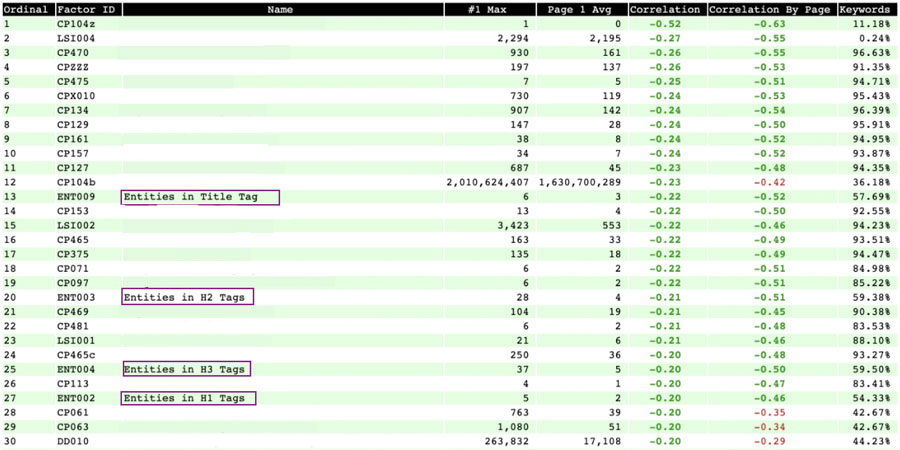Image resolution: width=900 pixels, height=450 pixels.
Task: Select the red correlation by page value -0.34
Action: (772, 426)
